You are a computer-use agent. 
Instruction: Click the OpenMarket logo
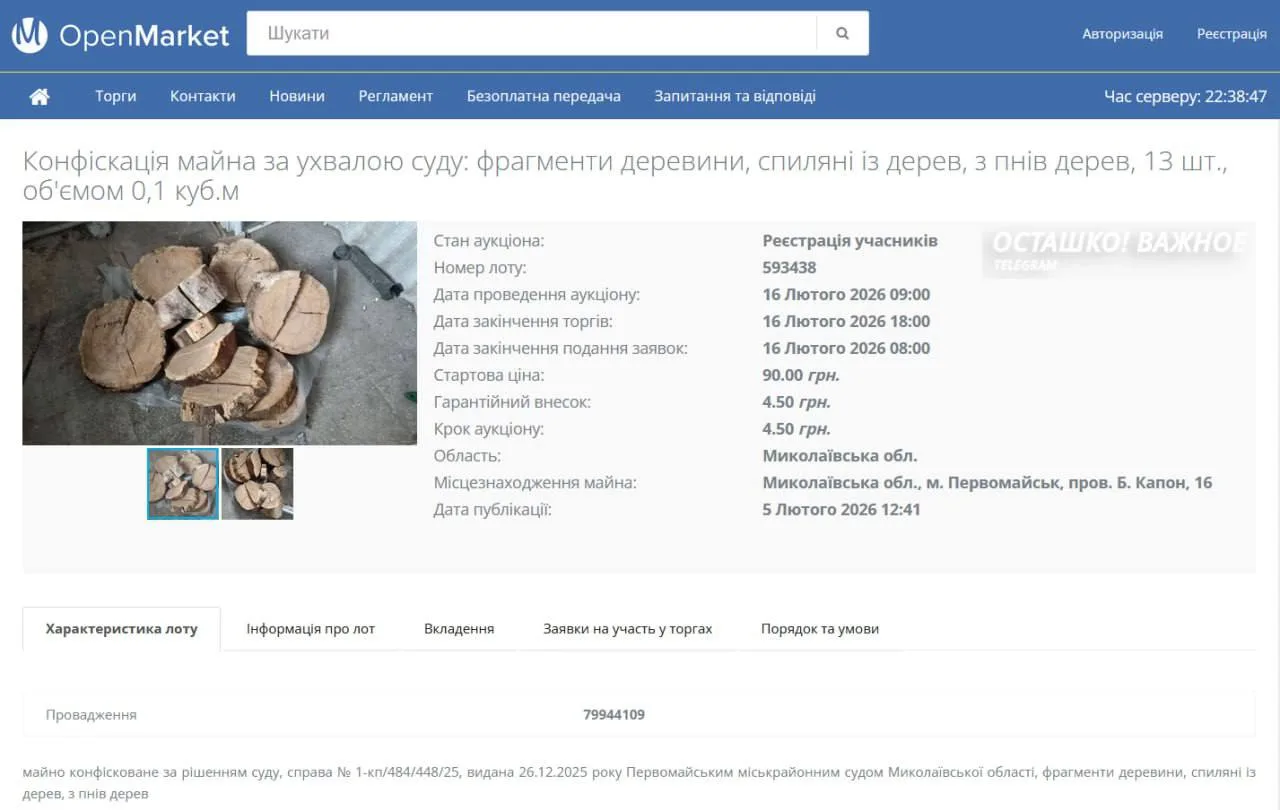120,35
